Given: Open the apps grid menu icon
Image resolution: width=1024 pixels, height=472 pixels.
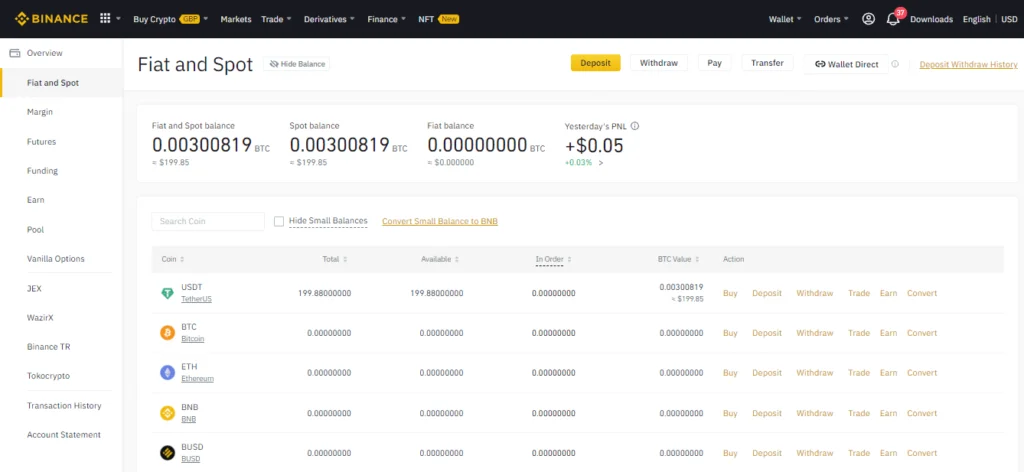Looking at the screenshot, I should 105,19.
